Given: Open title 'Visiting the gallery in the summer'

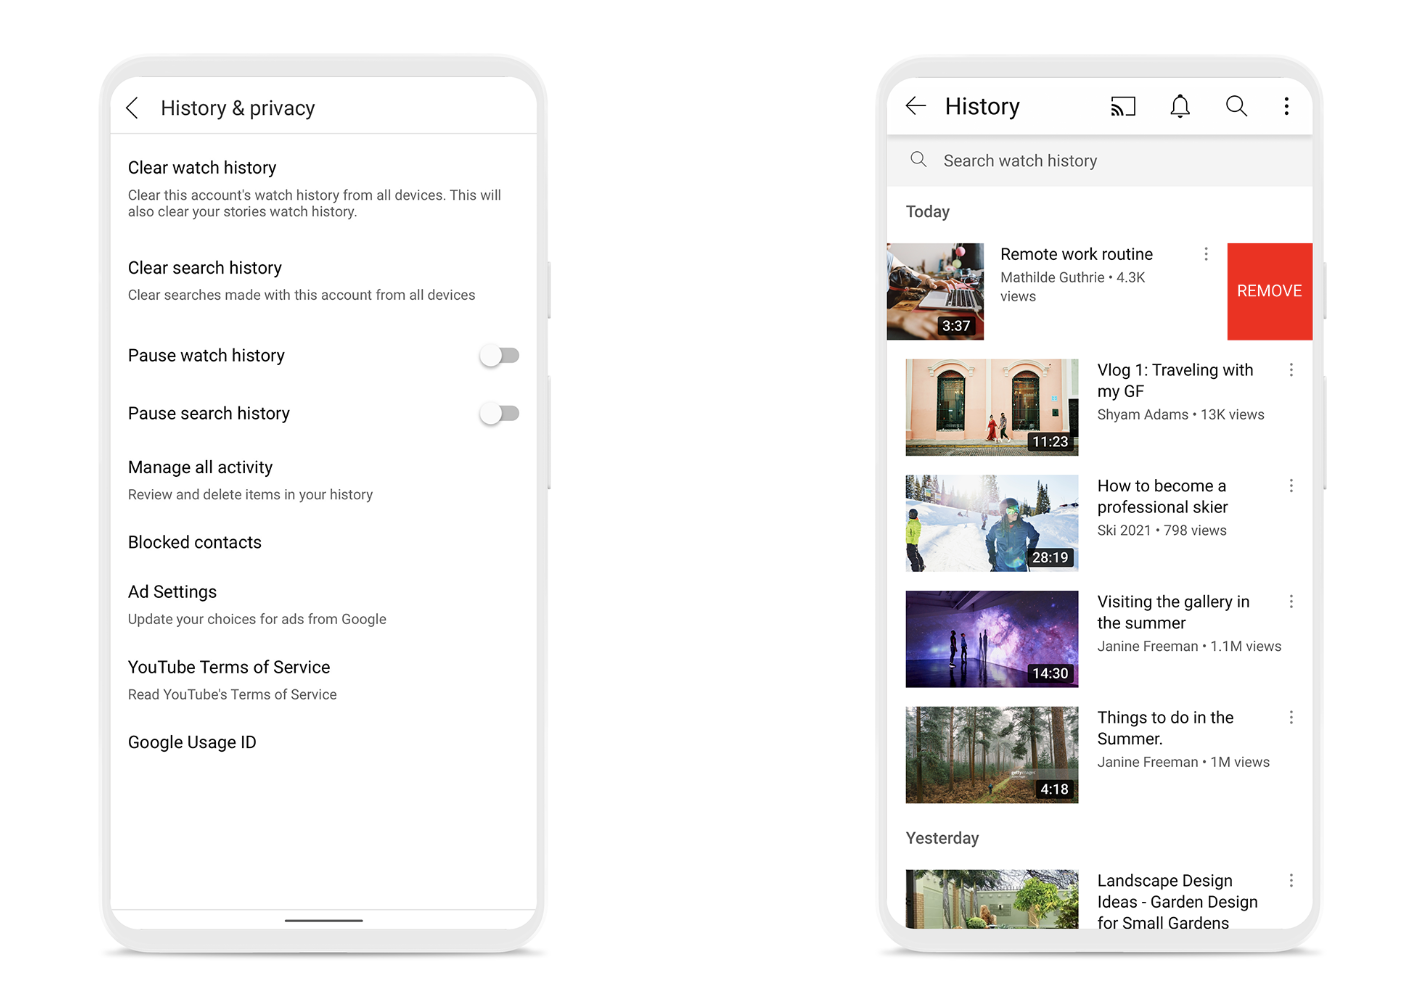Looking at the screenshot, I should [x=1173, y=612].
